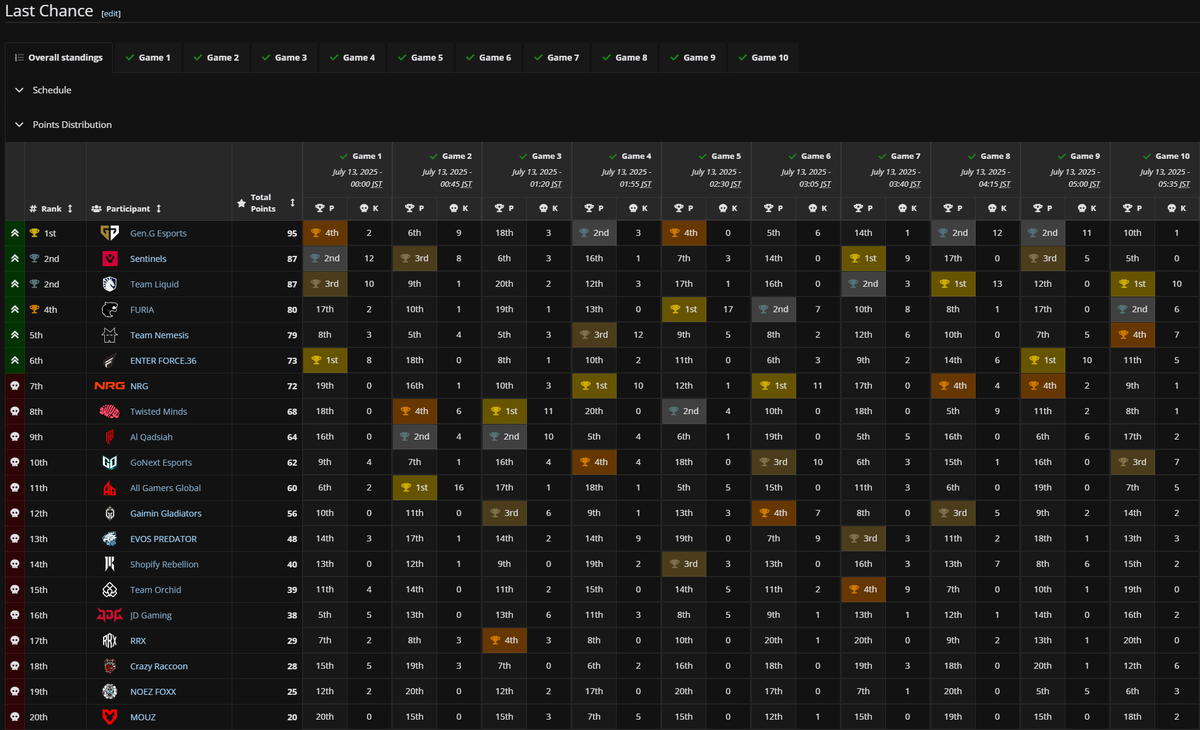Screen dimensions: 1200x730
Task: Open the ENTER FORCE.36 team link
Action: 164,361
